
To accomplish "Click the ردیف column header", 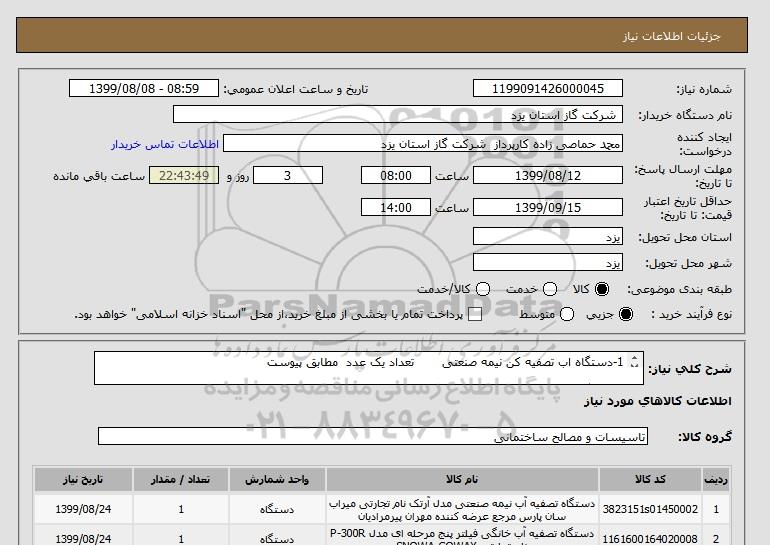I will pyautogui.click(x=715, y=479).
